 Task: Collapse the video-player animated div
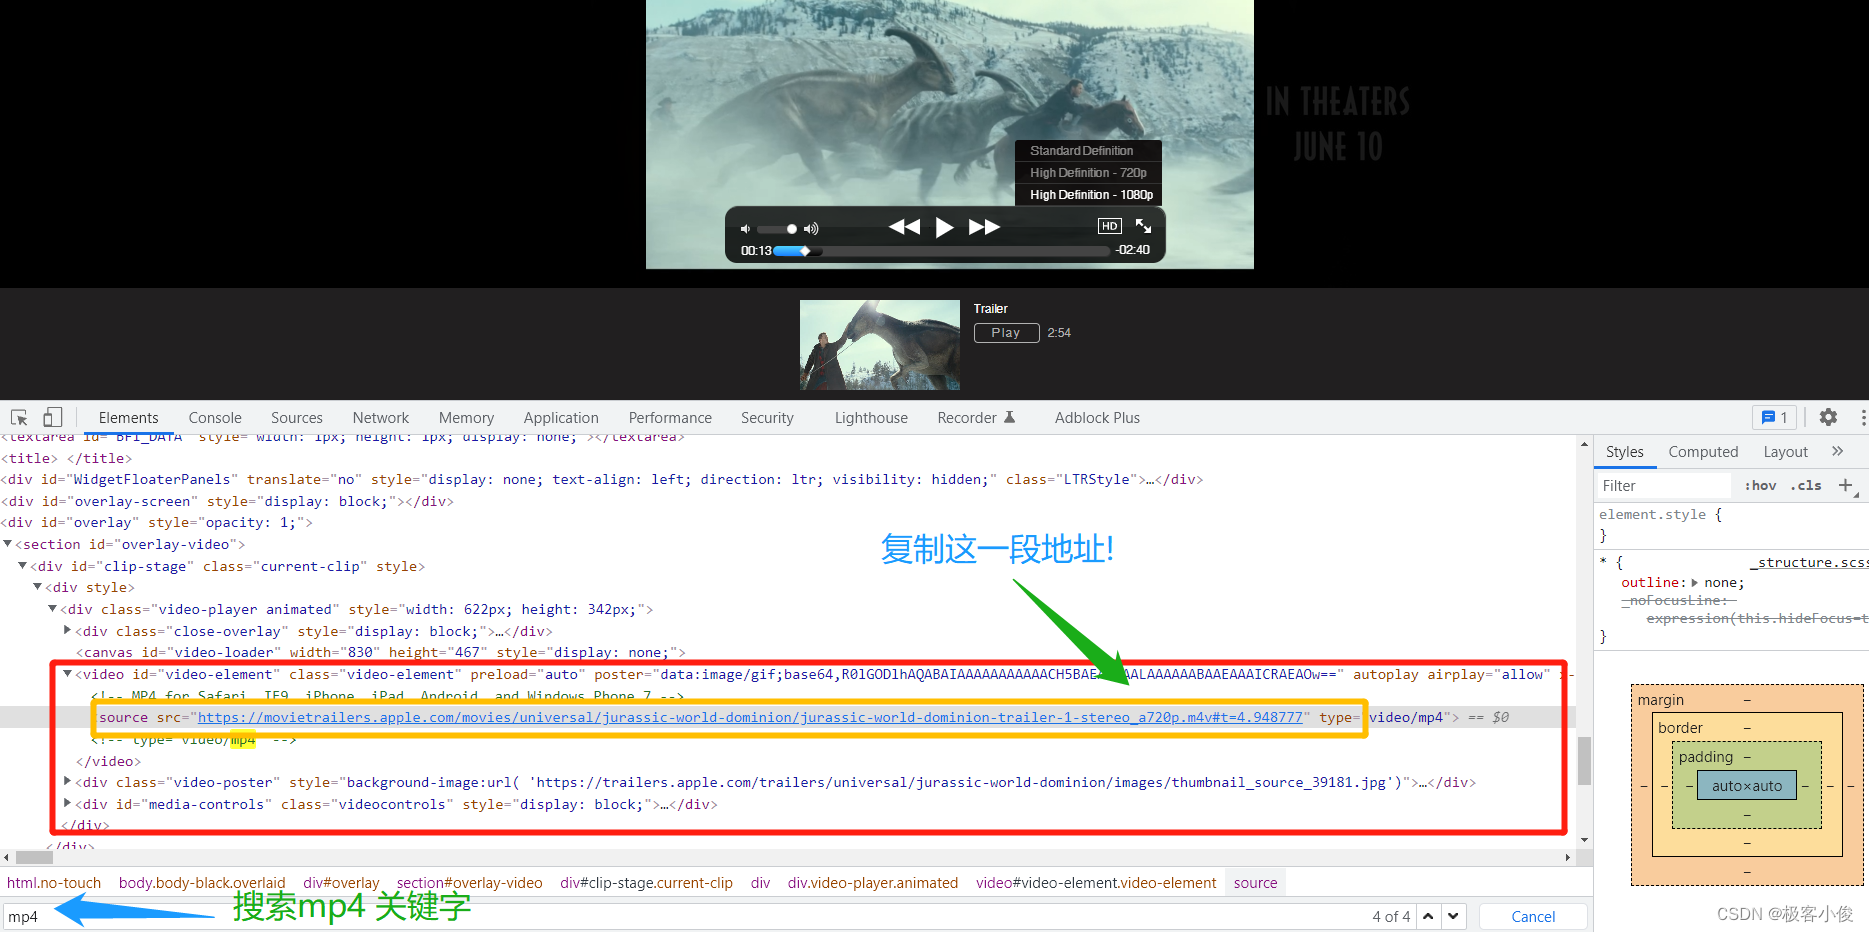(53, 609)
